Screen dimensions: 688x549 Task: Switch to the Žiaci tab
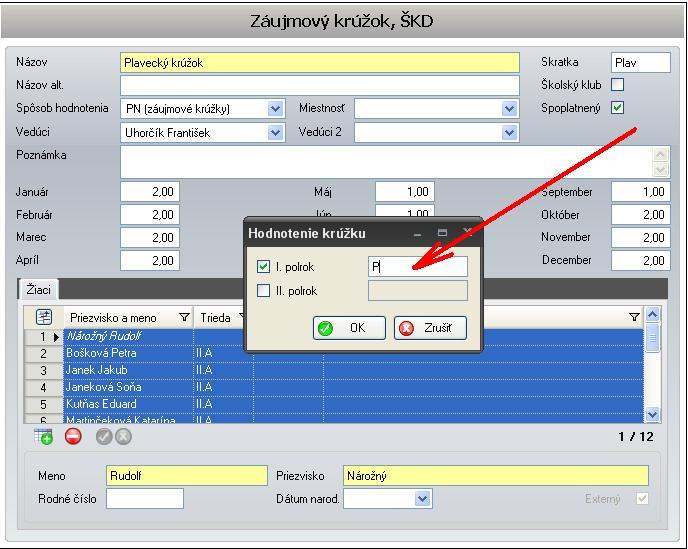(x=39, y=290)
